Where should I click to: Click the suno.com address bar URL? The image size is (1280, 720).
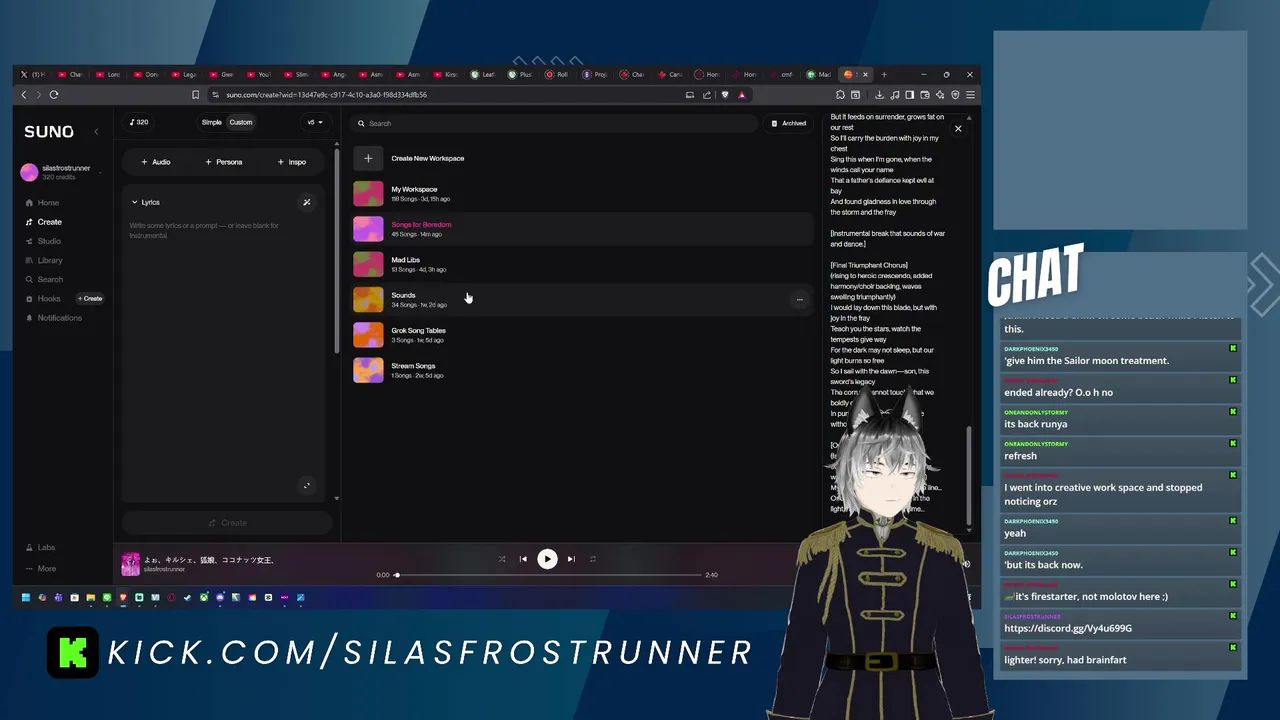pos(327,95)
